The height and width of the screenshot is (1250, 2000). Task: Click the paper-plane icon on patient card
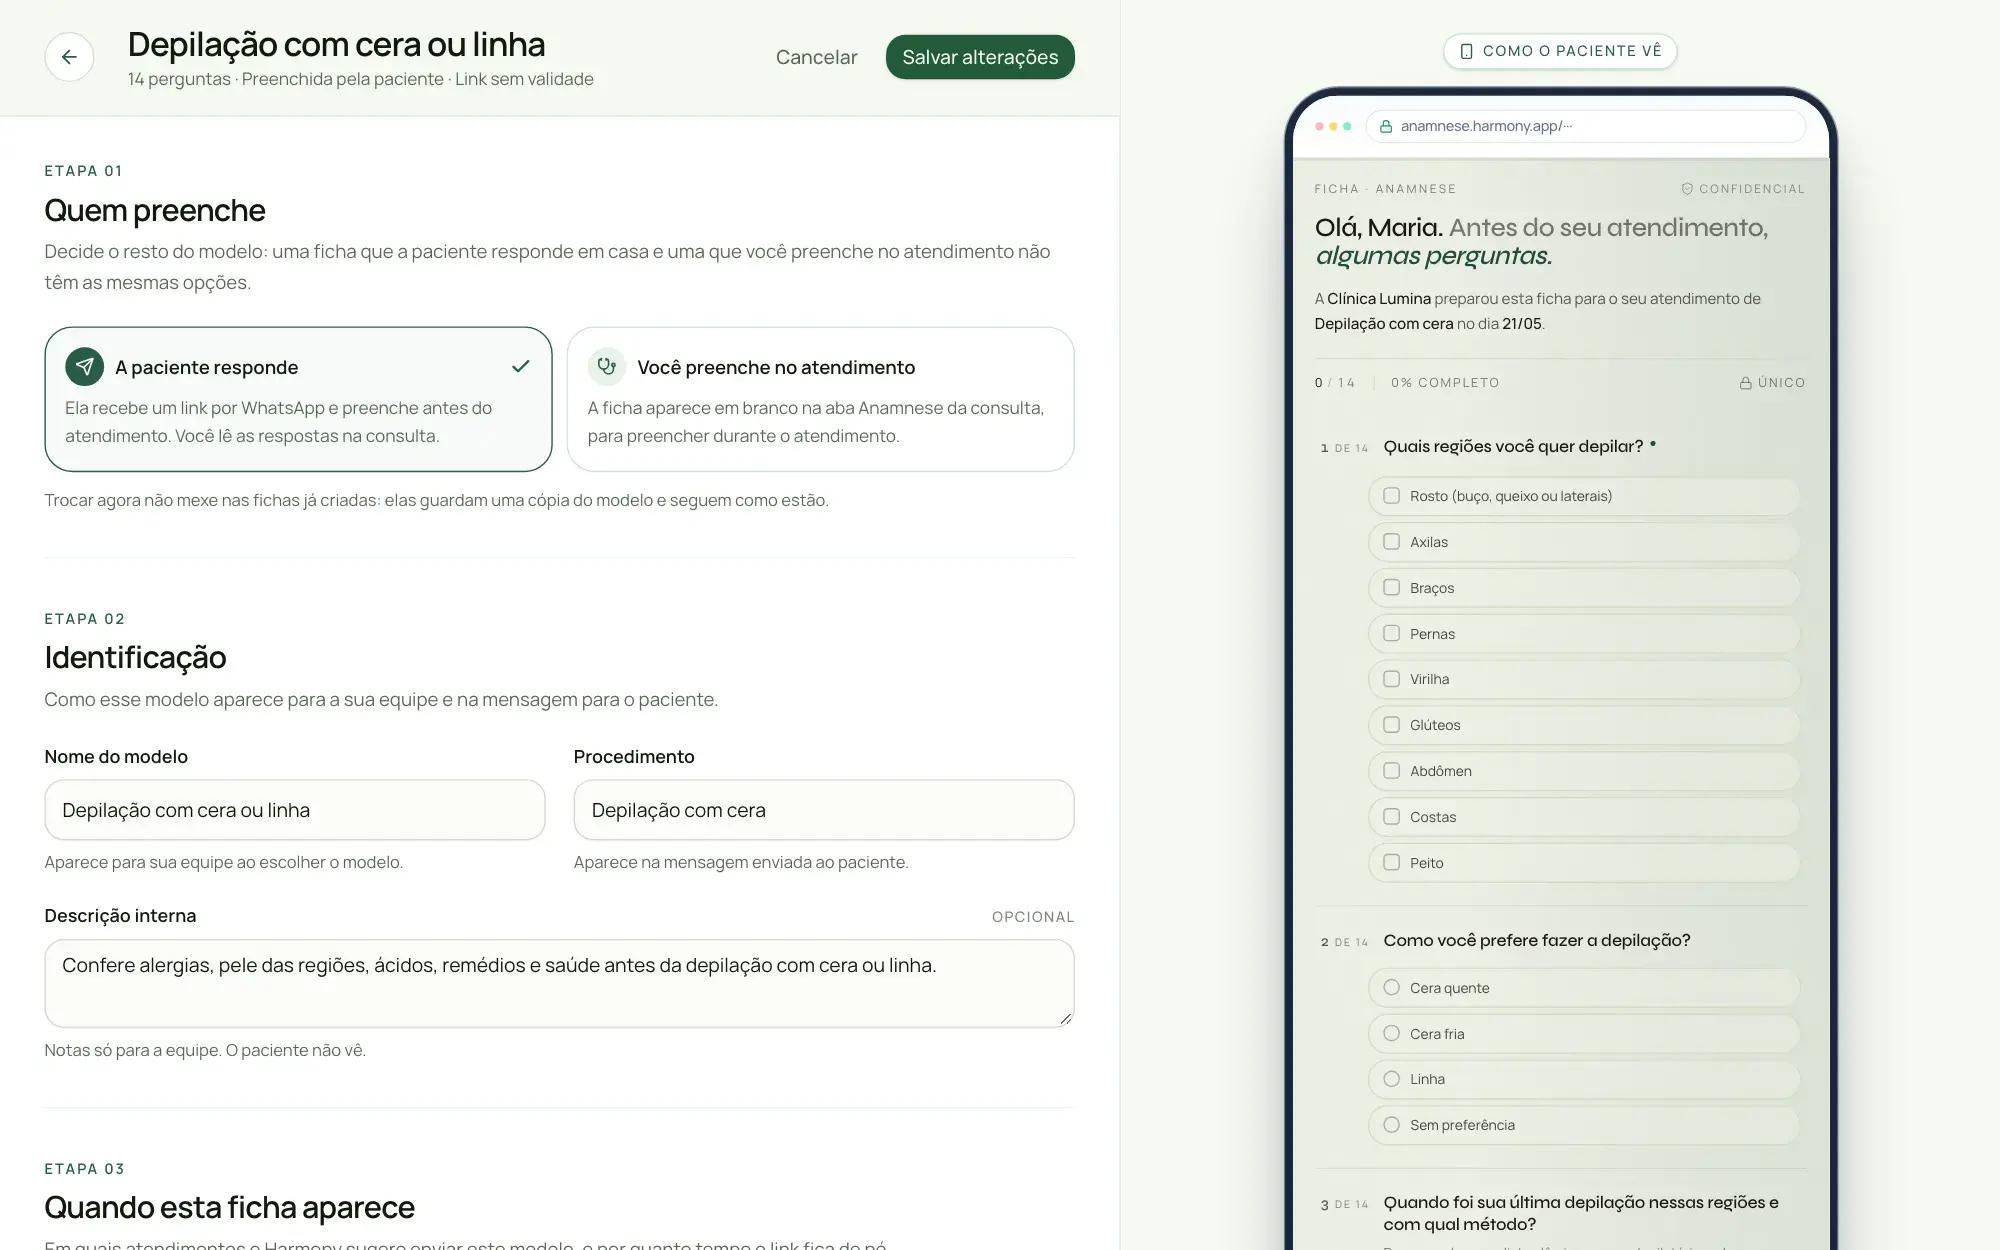click(85, 367)
